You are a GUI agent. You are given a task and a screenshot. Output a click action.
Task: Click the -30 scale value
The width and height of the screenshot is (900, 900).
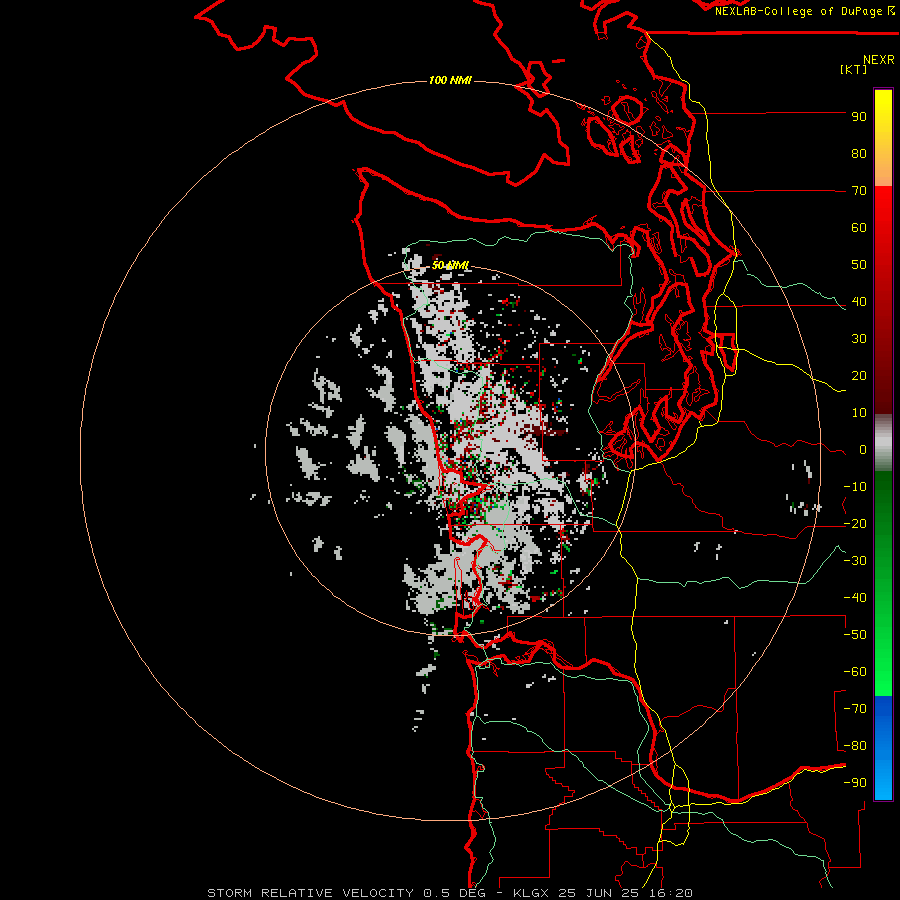[855, 561]
